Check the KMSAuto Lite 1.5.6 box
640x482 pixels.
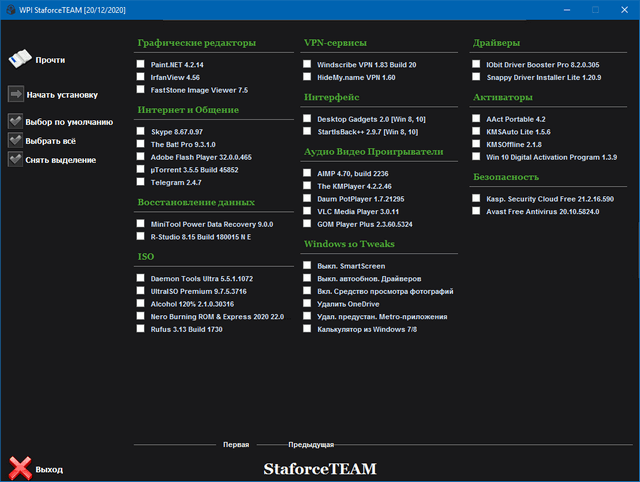[477, 131]
